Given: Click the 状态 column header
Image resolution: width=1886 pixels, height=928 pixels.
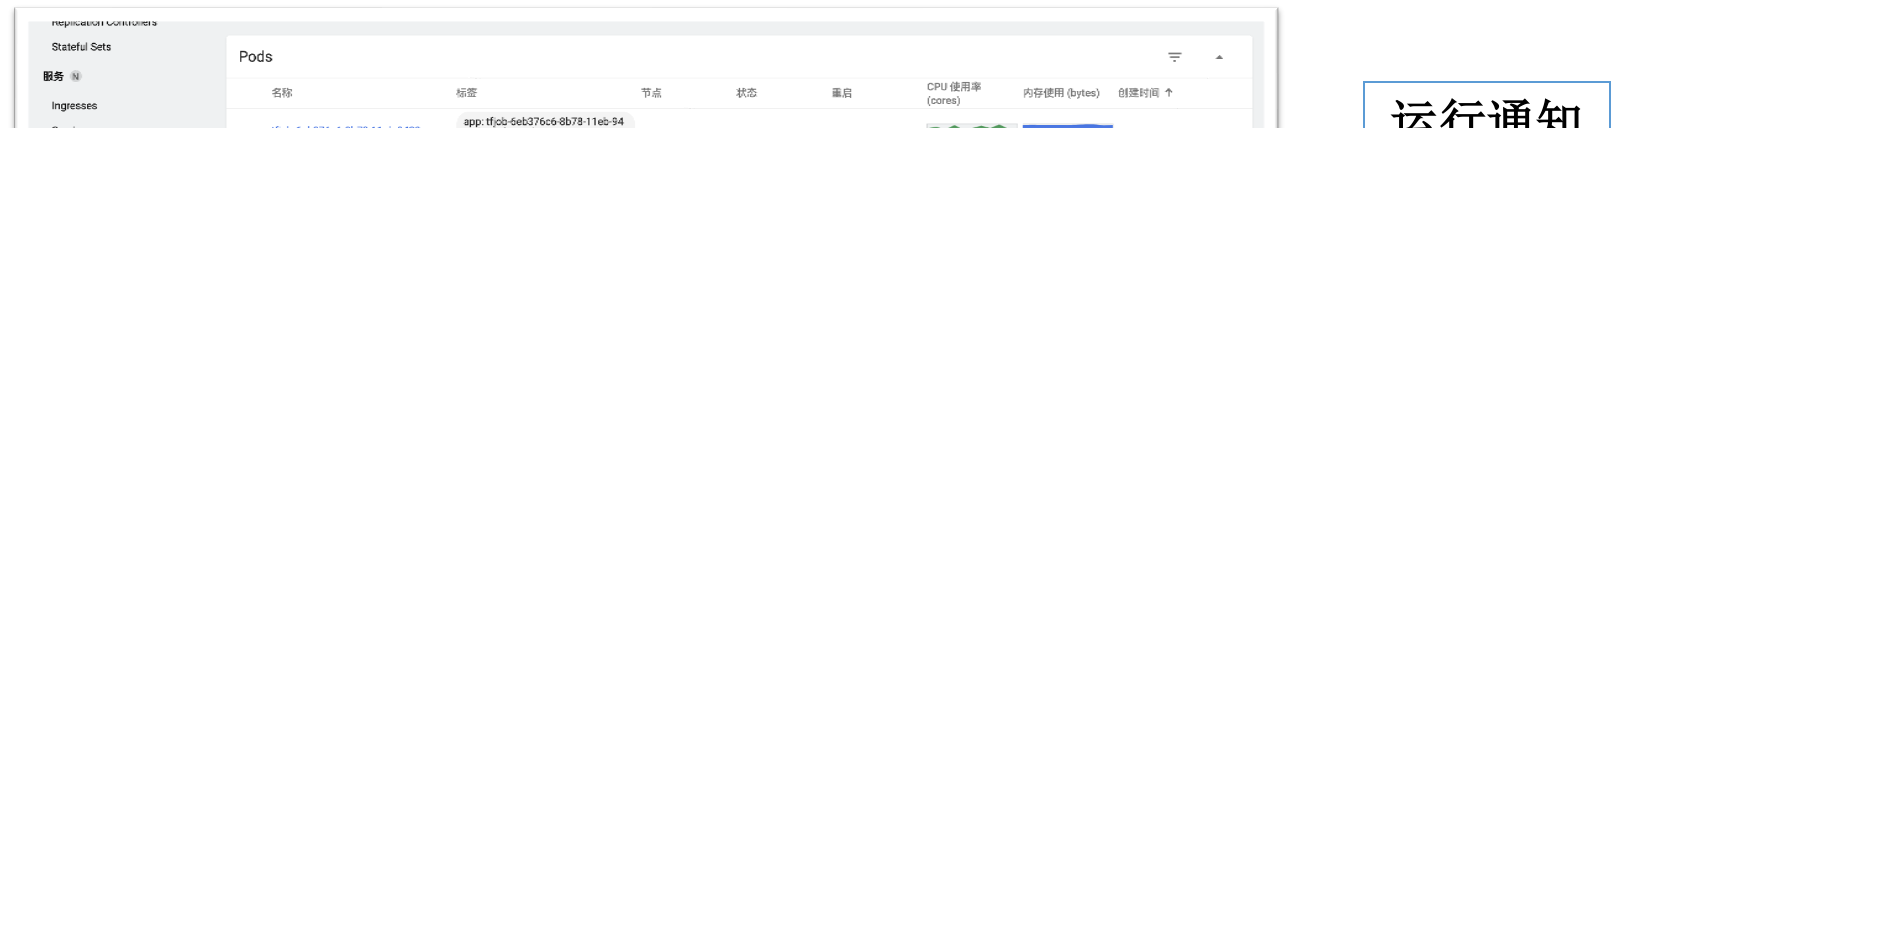Looking at the screenshot, I should click(x=746, y=93).
